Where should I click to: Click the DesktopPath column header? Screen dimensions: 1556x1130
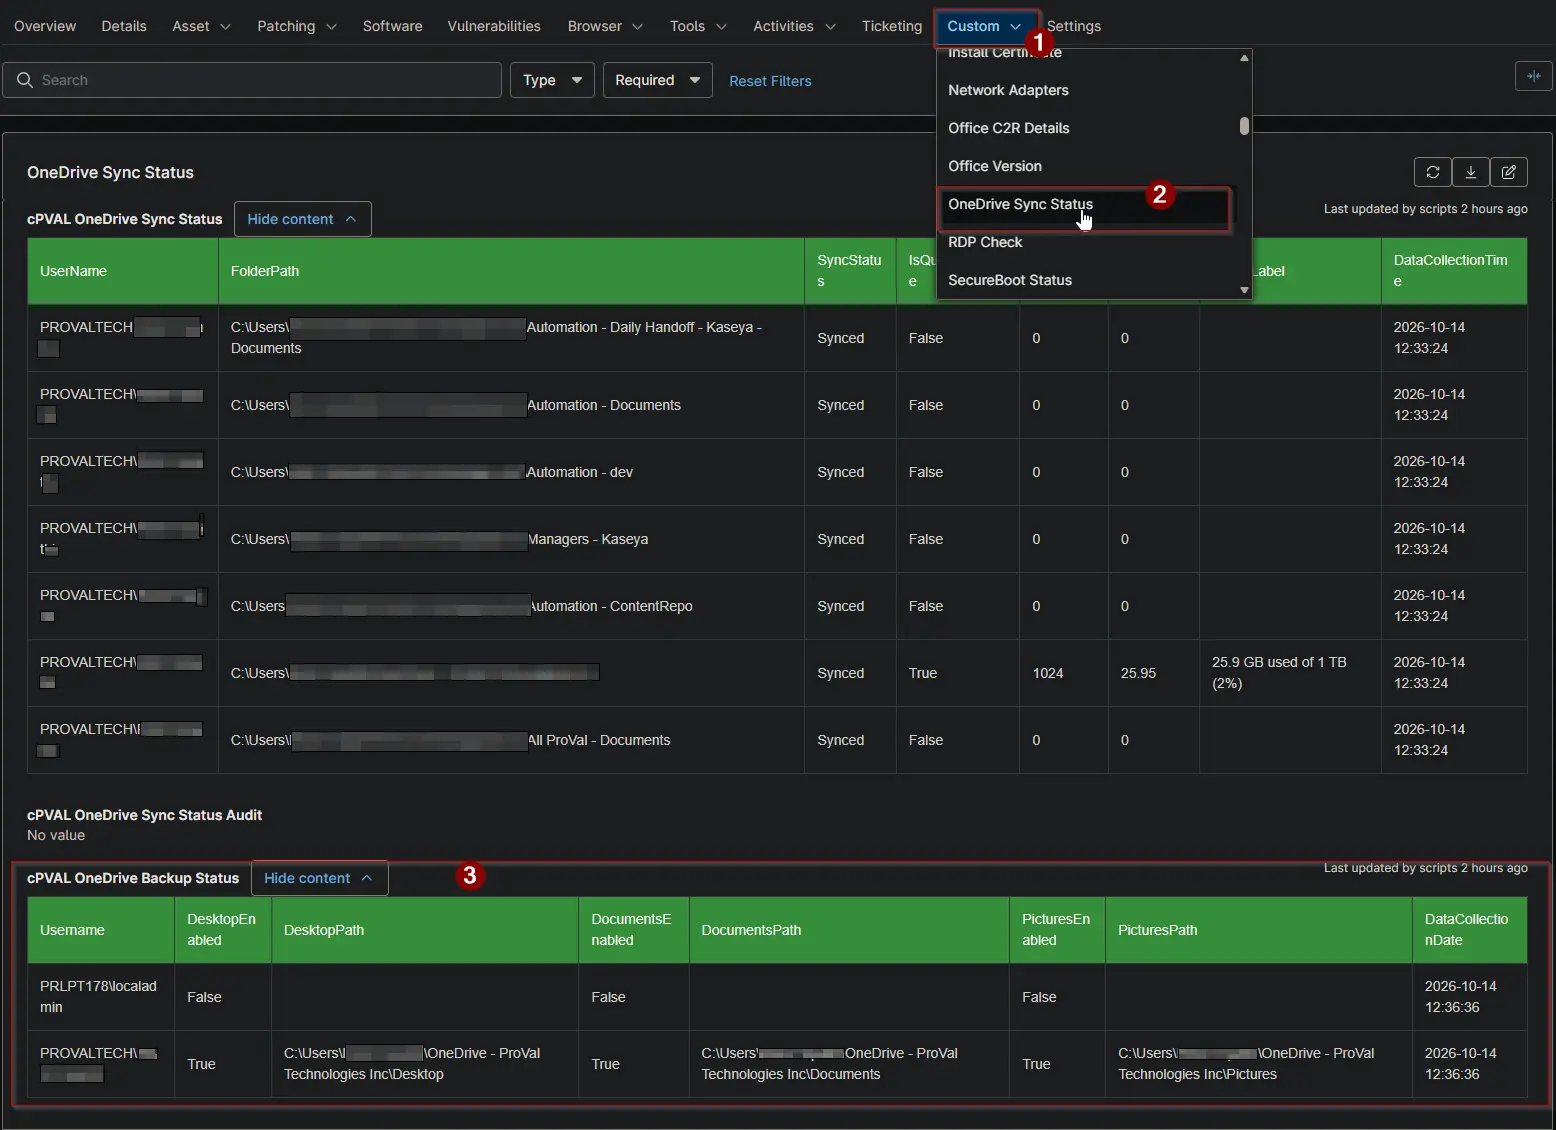(425, 930)
